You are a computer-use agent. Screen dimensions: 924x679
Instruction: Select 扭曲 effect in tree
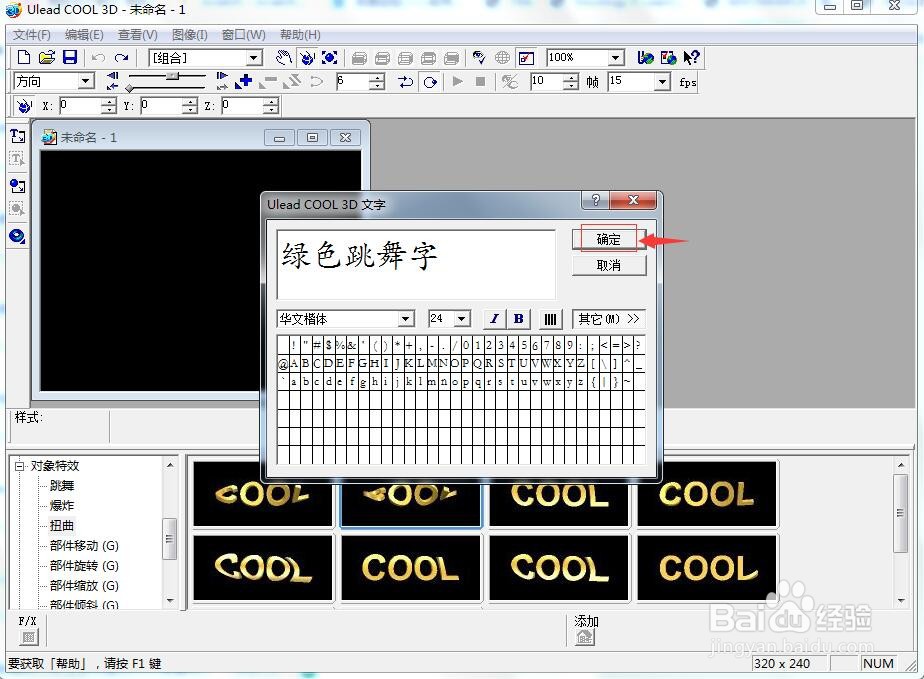pos(62,526)
